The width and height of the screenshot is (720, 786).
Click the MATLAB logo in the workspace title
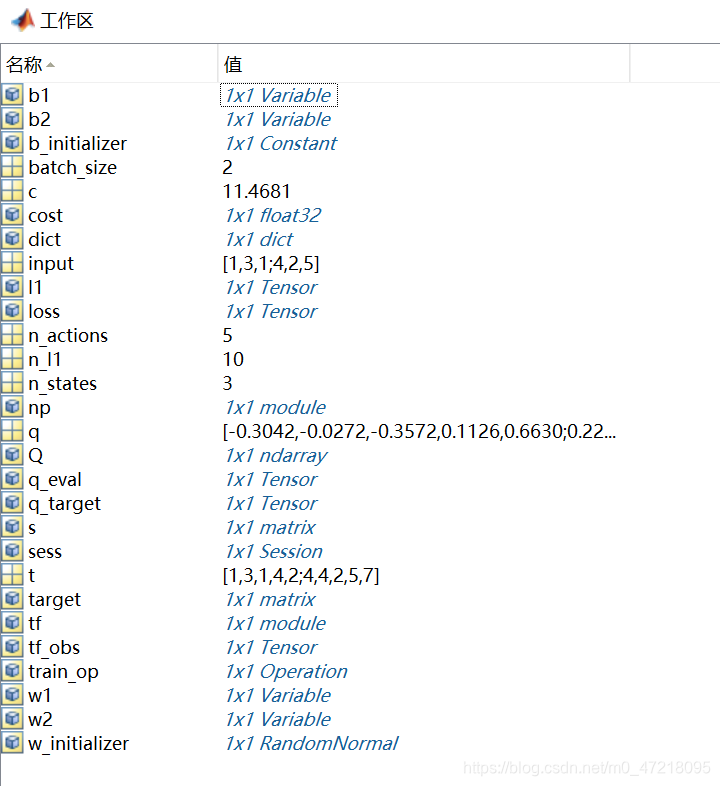click(23, 20)
